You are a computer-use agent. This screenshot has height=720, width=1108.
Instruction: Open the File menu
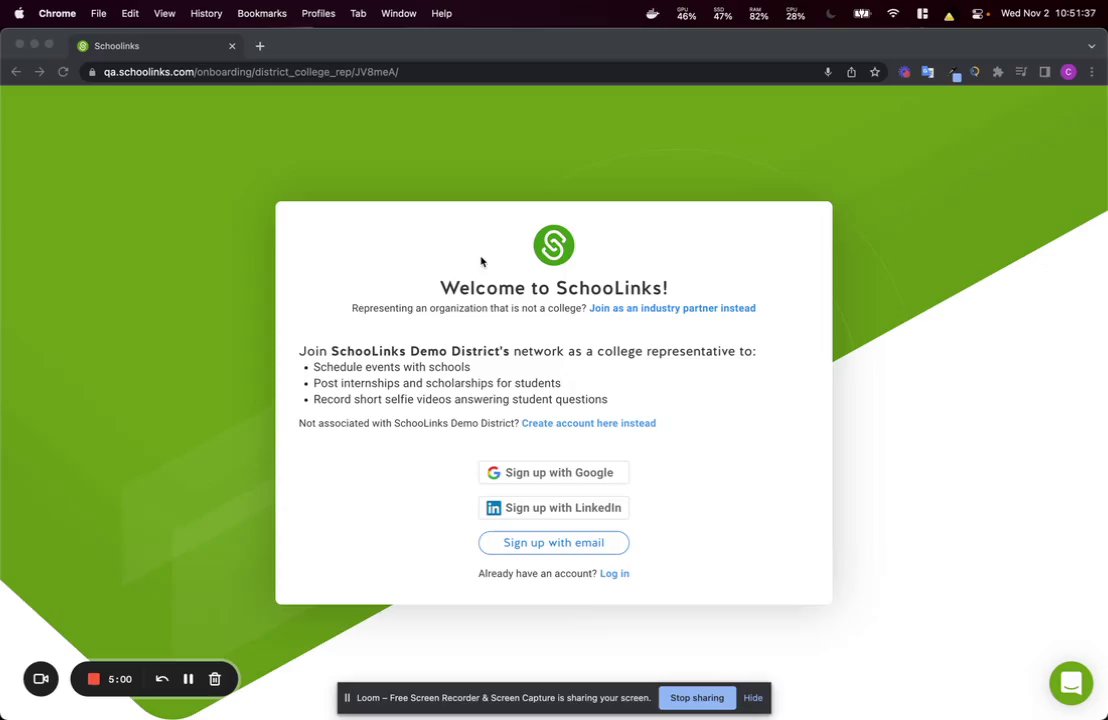pos(98,13)
